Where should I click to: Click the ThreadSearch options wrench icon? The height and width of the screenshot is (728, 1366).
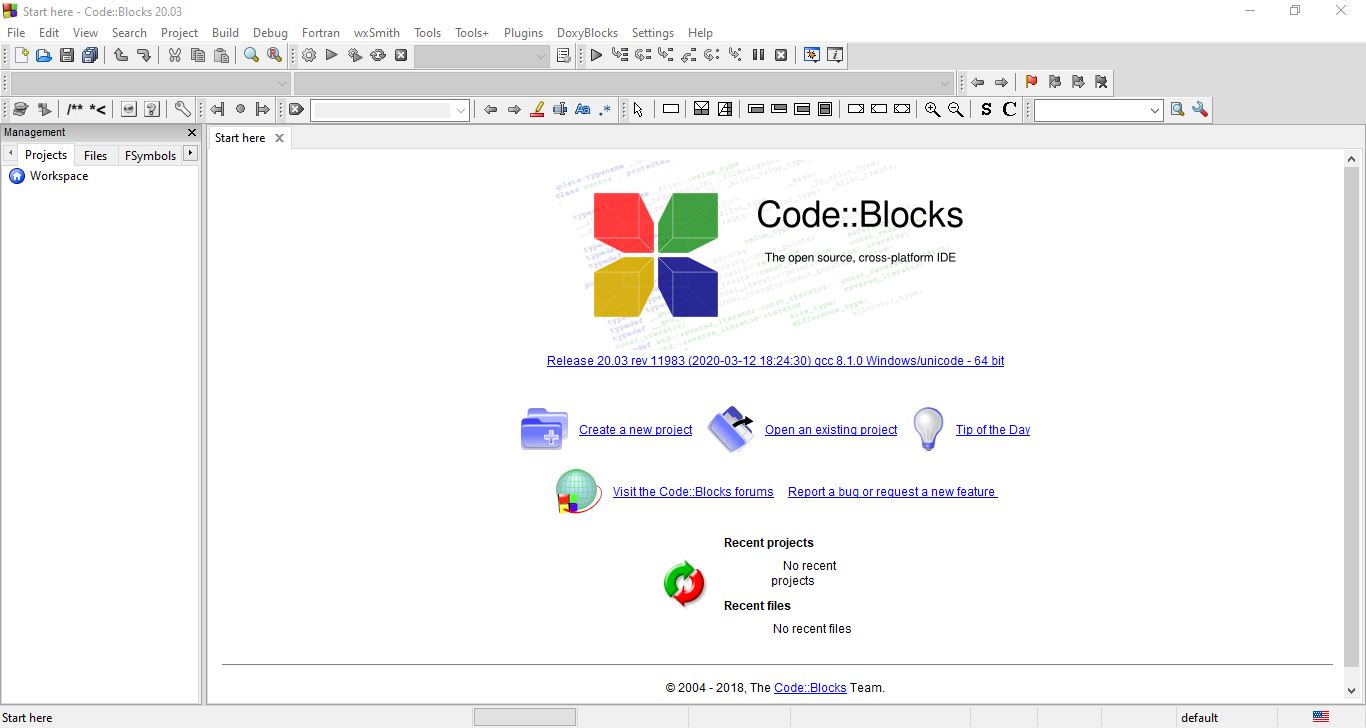click(1201, 110)
